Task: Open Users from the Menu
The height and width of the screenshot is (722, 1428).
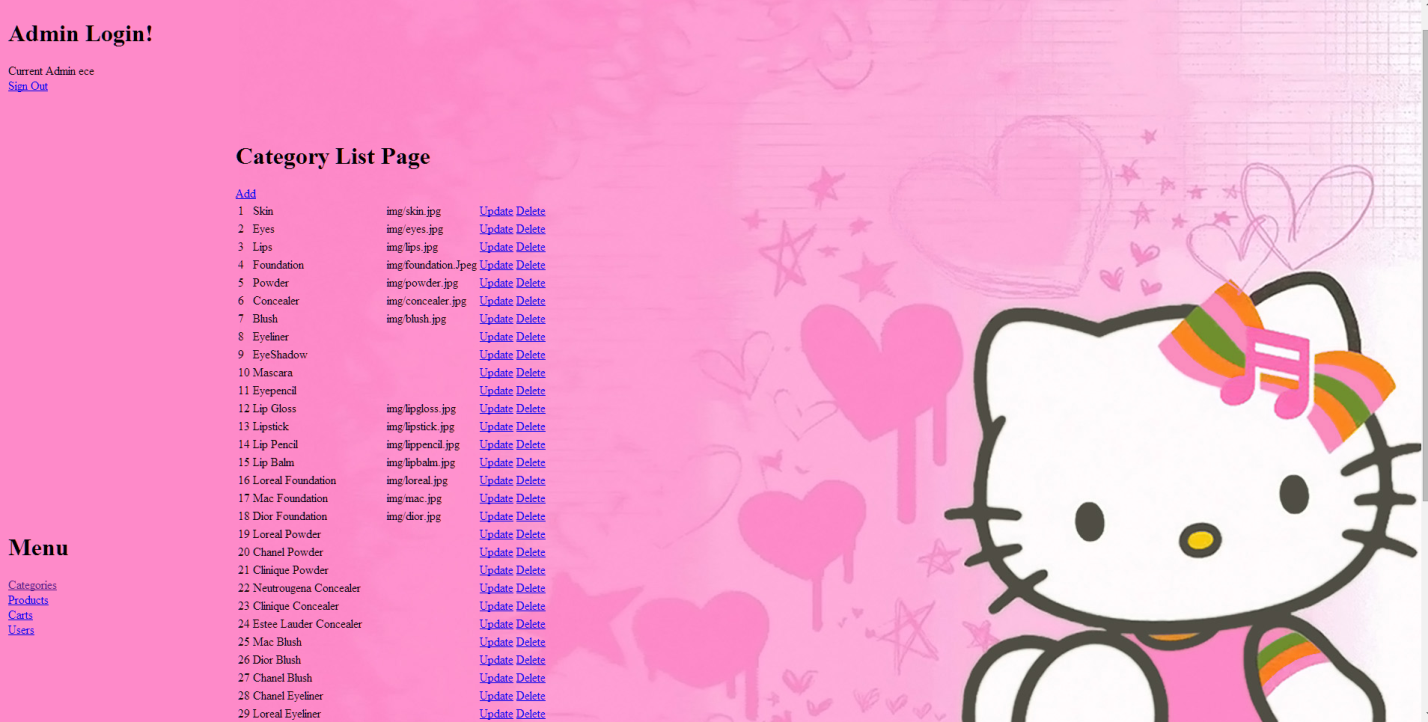Action: coord(21,630)
